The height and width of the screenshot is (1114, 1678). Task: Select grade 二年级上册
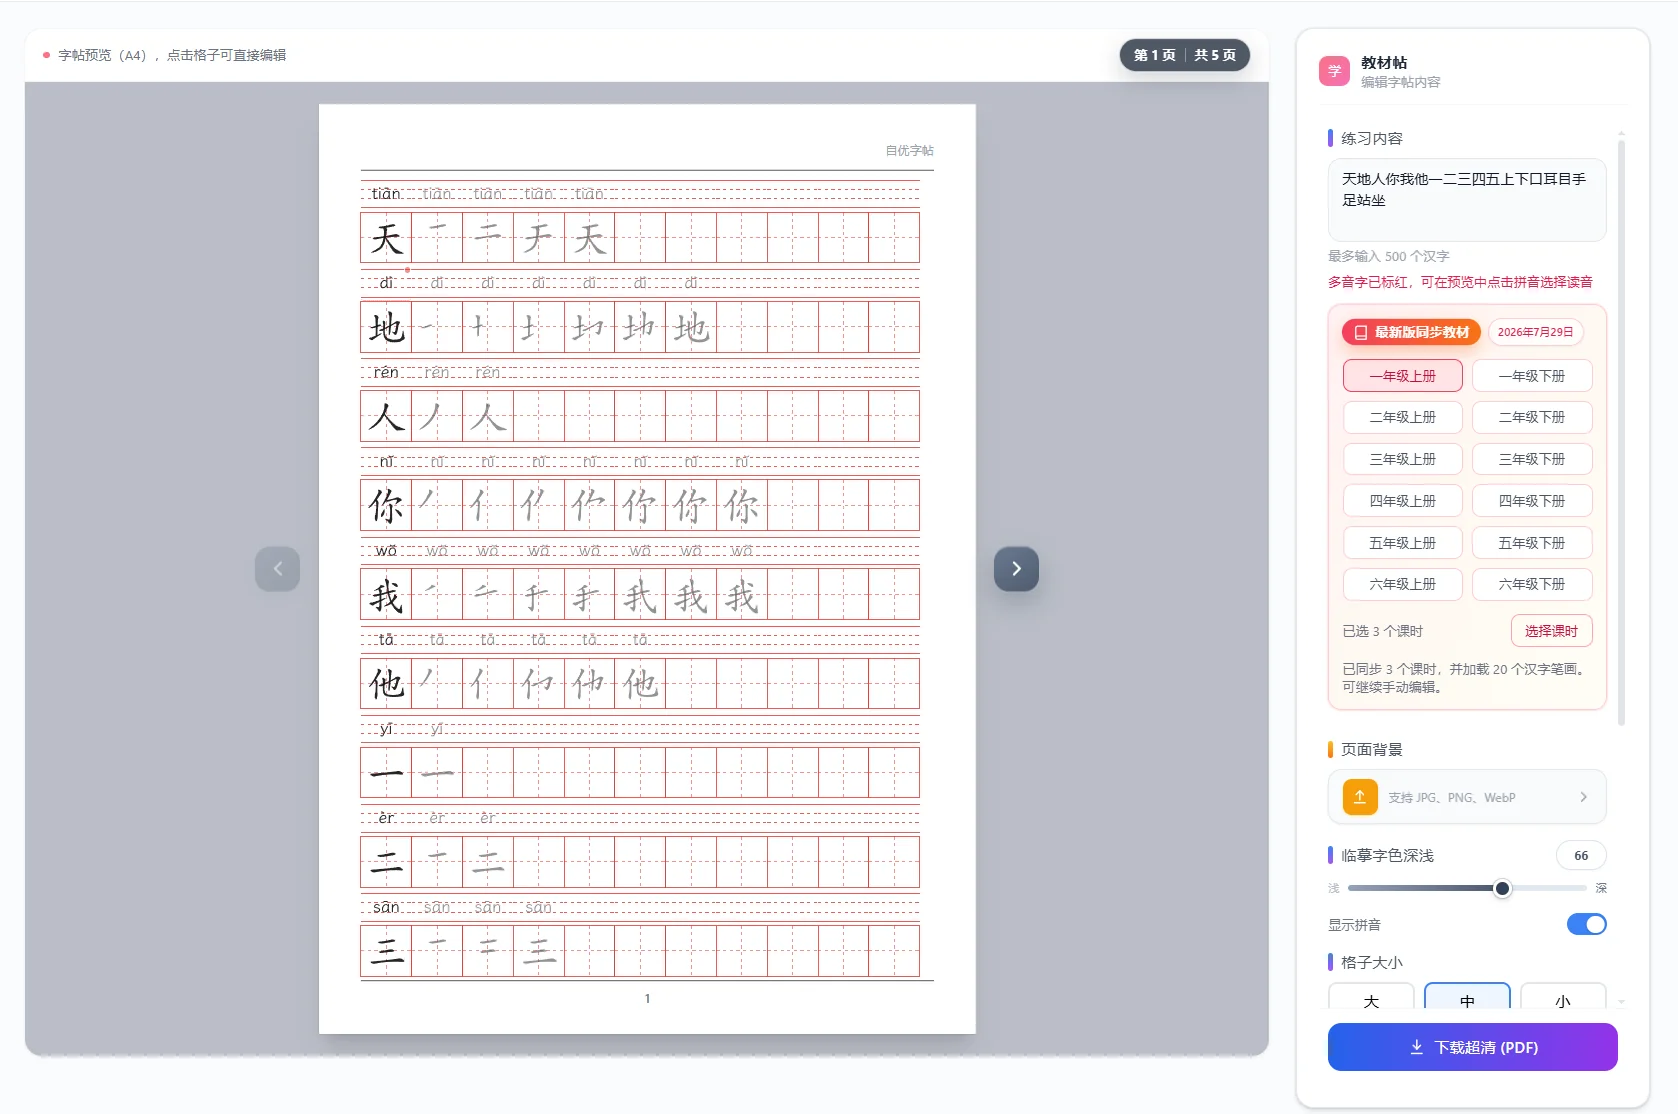(1402, 417)
